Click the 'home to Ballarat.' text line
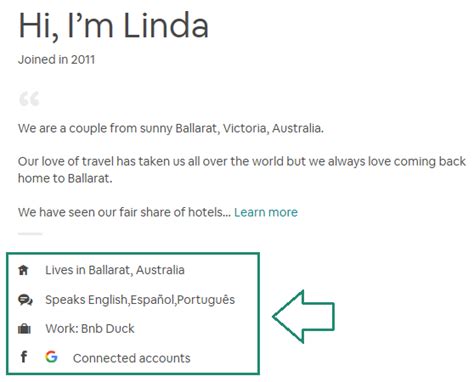The image size is (474, 382). [x=65, y=179]
